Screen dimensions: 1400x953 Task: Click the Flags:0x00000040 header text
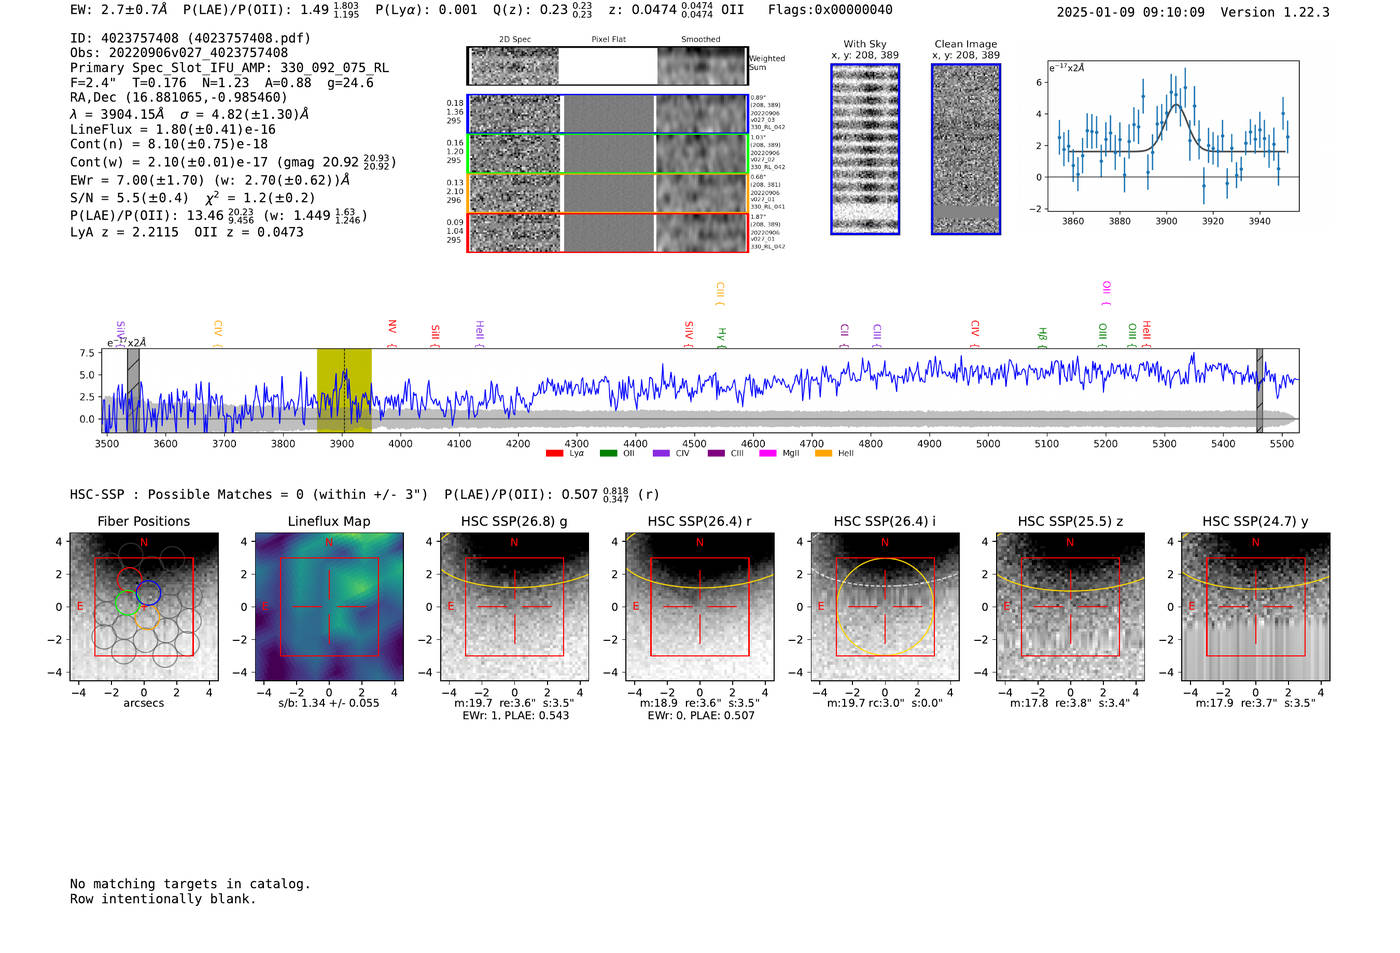tap(830, 10)
